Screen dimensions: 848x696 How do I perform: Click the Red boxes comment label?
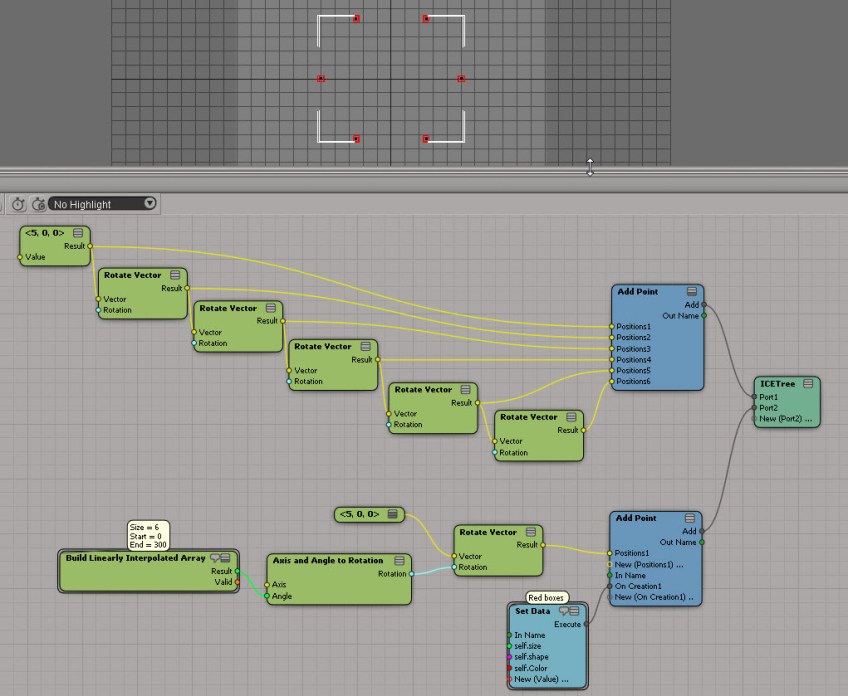[x=547, y=598]
